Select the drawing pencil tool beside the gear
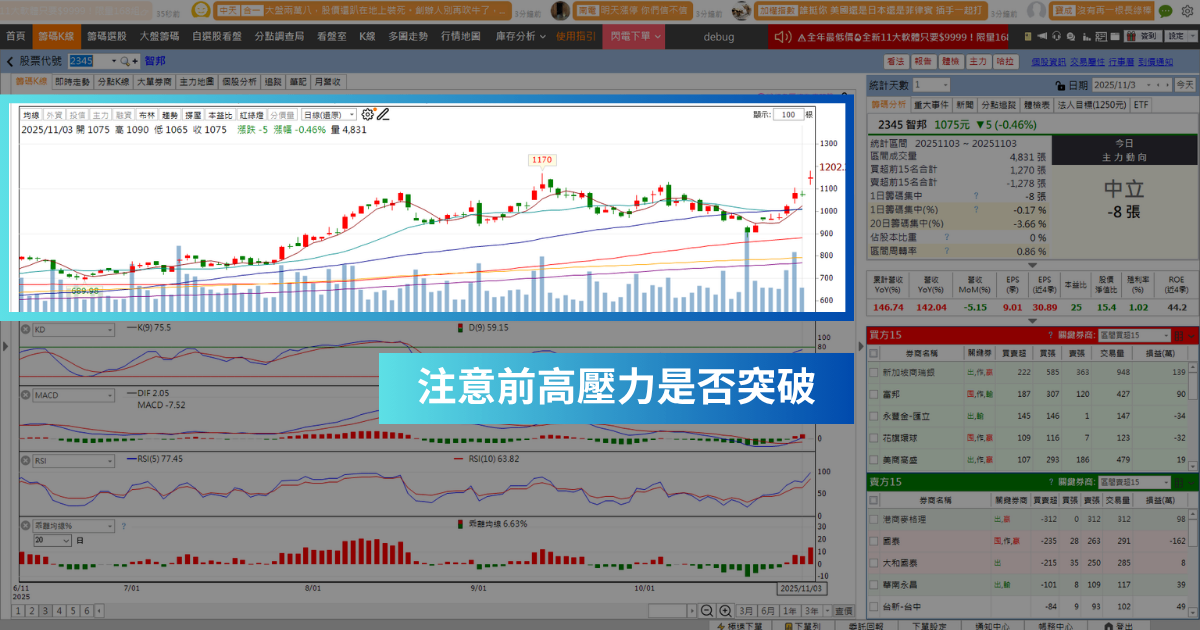1200x630 pixels. tap(384, 113)
